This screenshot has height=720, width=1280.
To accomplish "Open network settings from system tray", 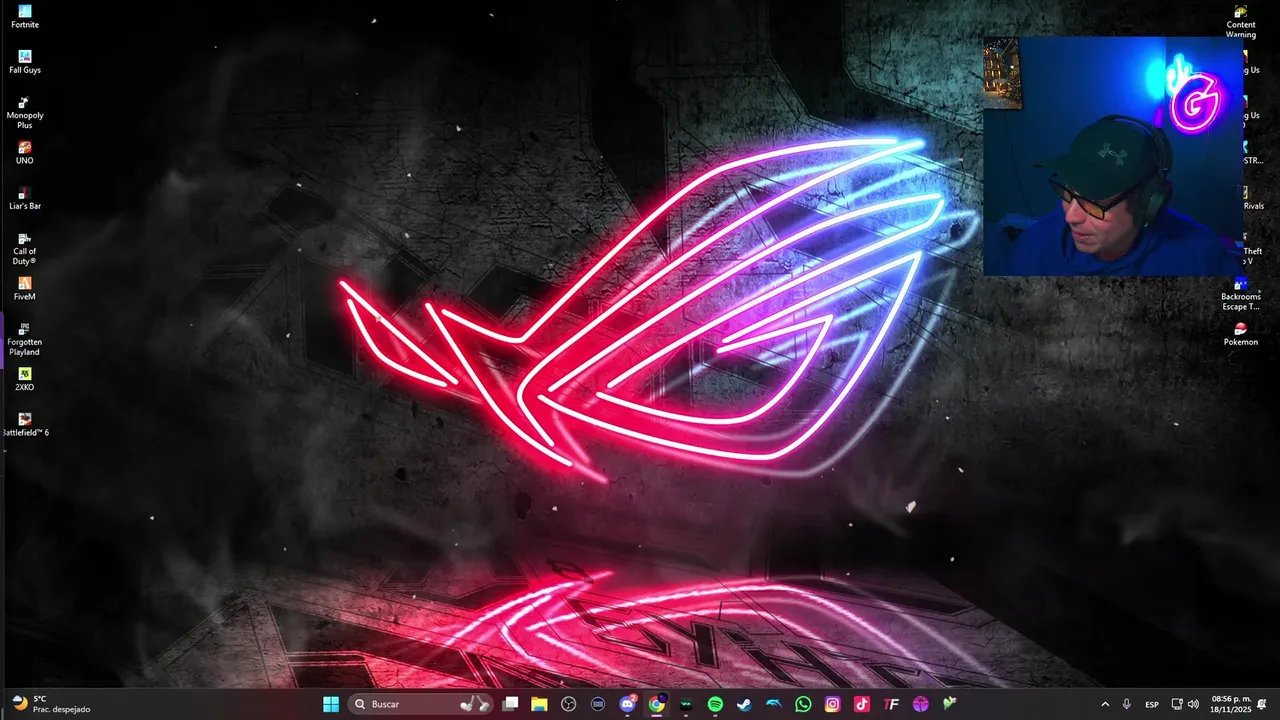I will pos(1177,704).
